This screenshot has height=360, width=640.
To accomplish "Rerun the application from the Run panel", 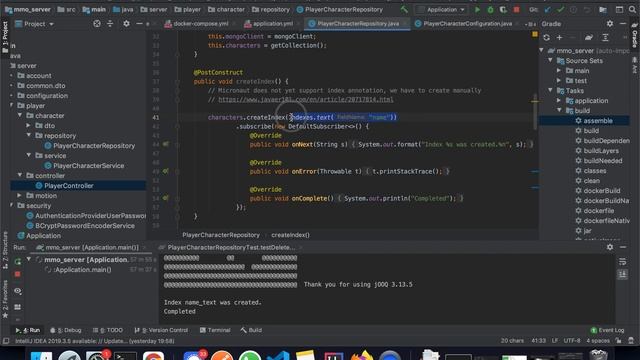I will click(18, 261).
